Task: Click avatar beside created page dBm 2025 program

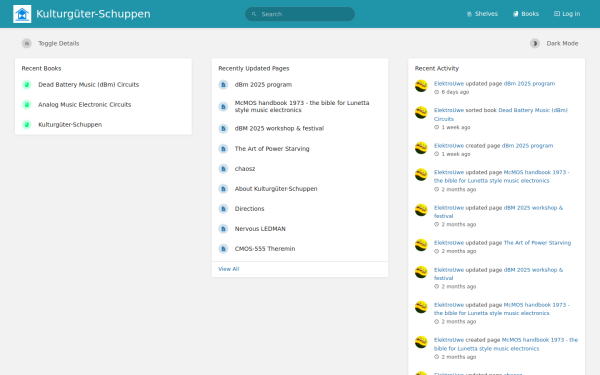Action: tap(421, 148)
